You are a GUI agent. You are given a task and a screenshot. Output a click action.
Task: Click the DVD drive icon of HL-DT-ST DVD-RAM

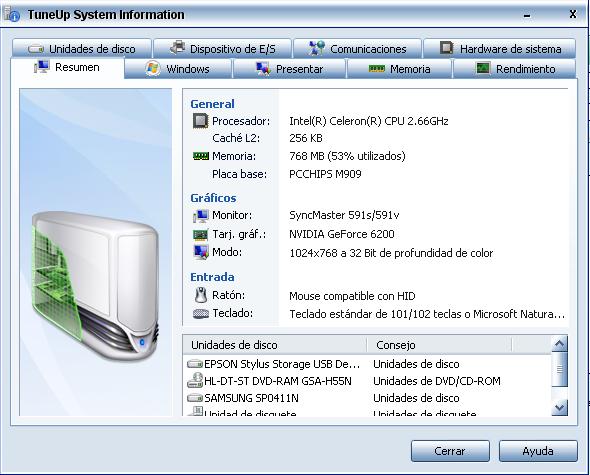click(195, 381)
